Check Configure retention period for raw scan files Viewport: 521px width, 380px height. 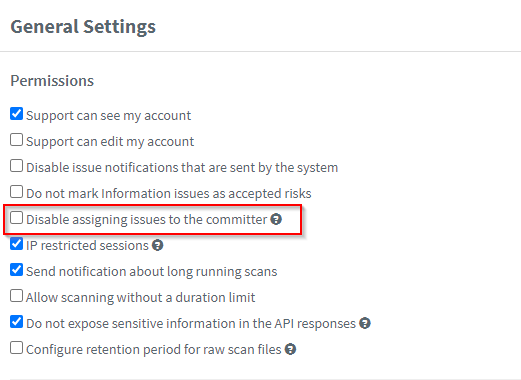point(16,348)
